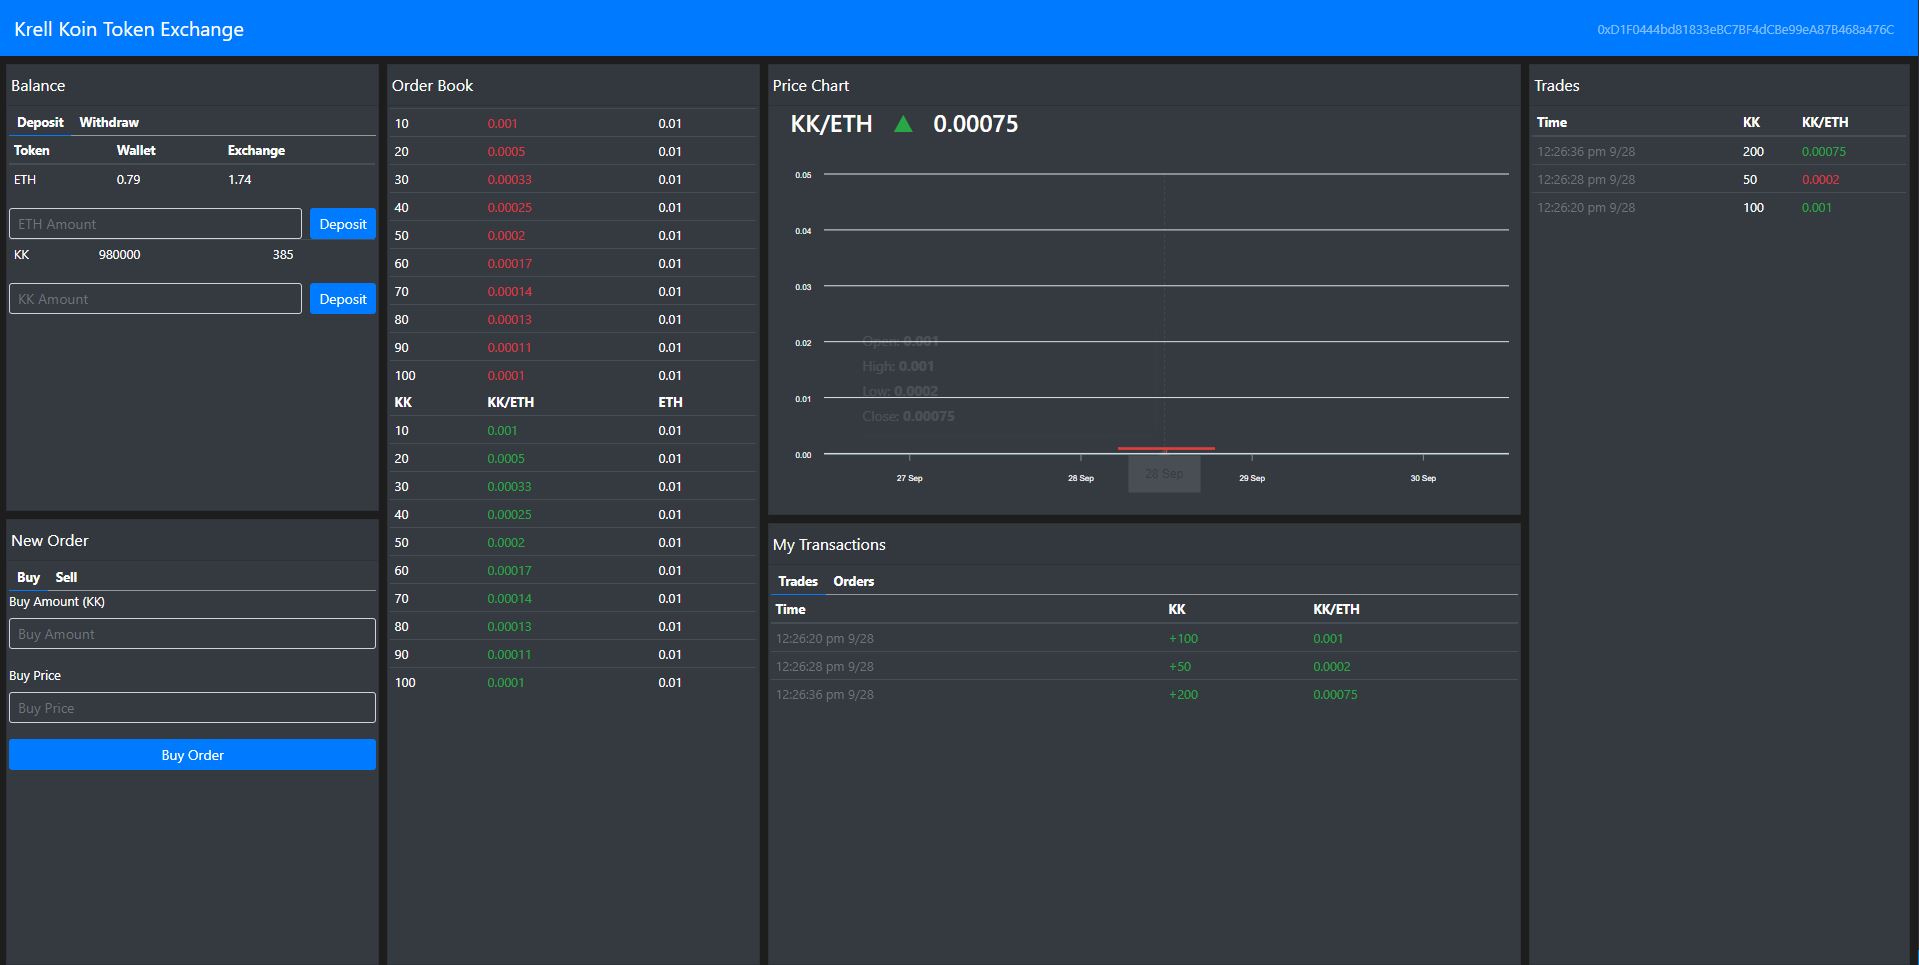This screenshot has width=1919, height=965.
Task: Select the Buy tab in New Order
Action: (x=28, y=577)
